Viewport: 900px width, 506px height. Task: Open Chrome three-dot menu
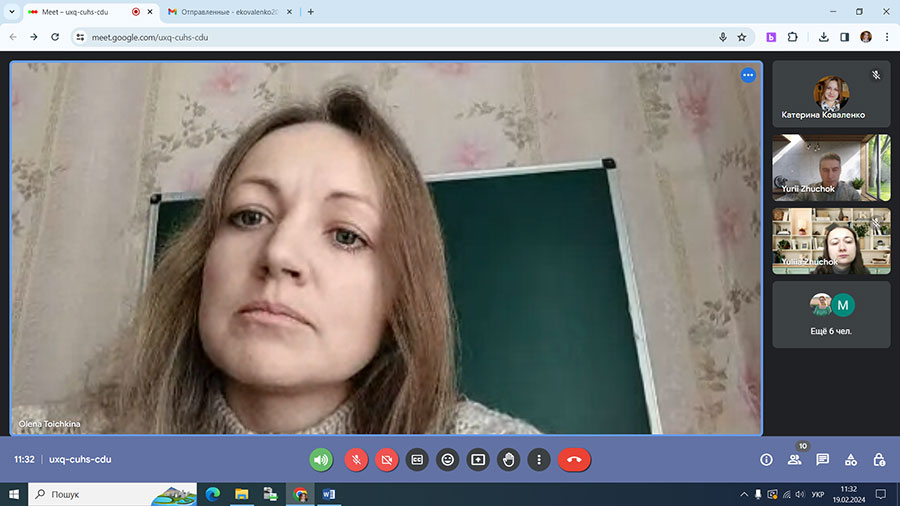pyautogui.click(x=887, y=37)
